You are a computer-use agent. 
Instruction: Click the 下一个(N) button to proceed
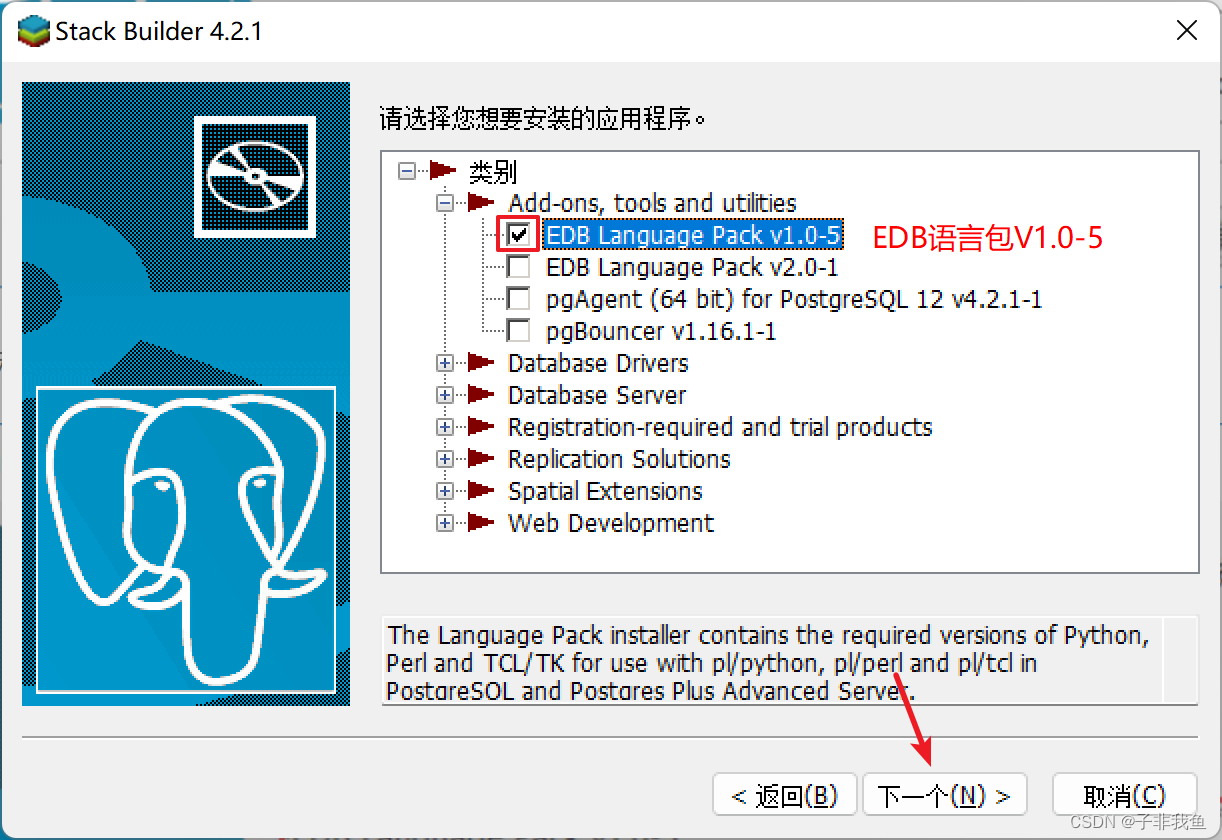[944, 794]
